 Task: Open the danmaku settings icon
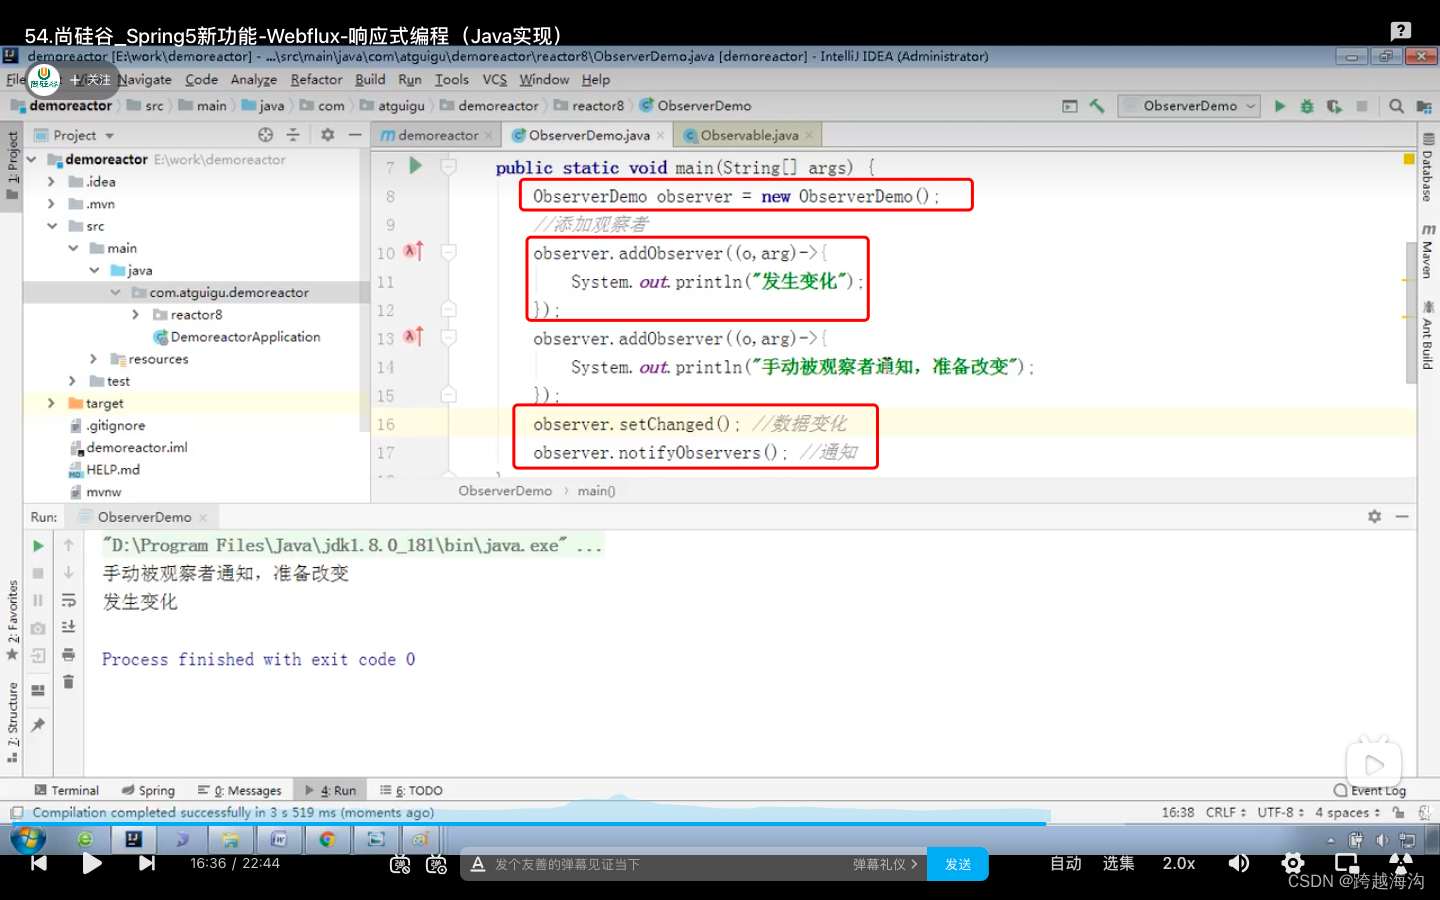click(x=436, y=864)
